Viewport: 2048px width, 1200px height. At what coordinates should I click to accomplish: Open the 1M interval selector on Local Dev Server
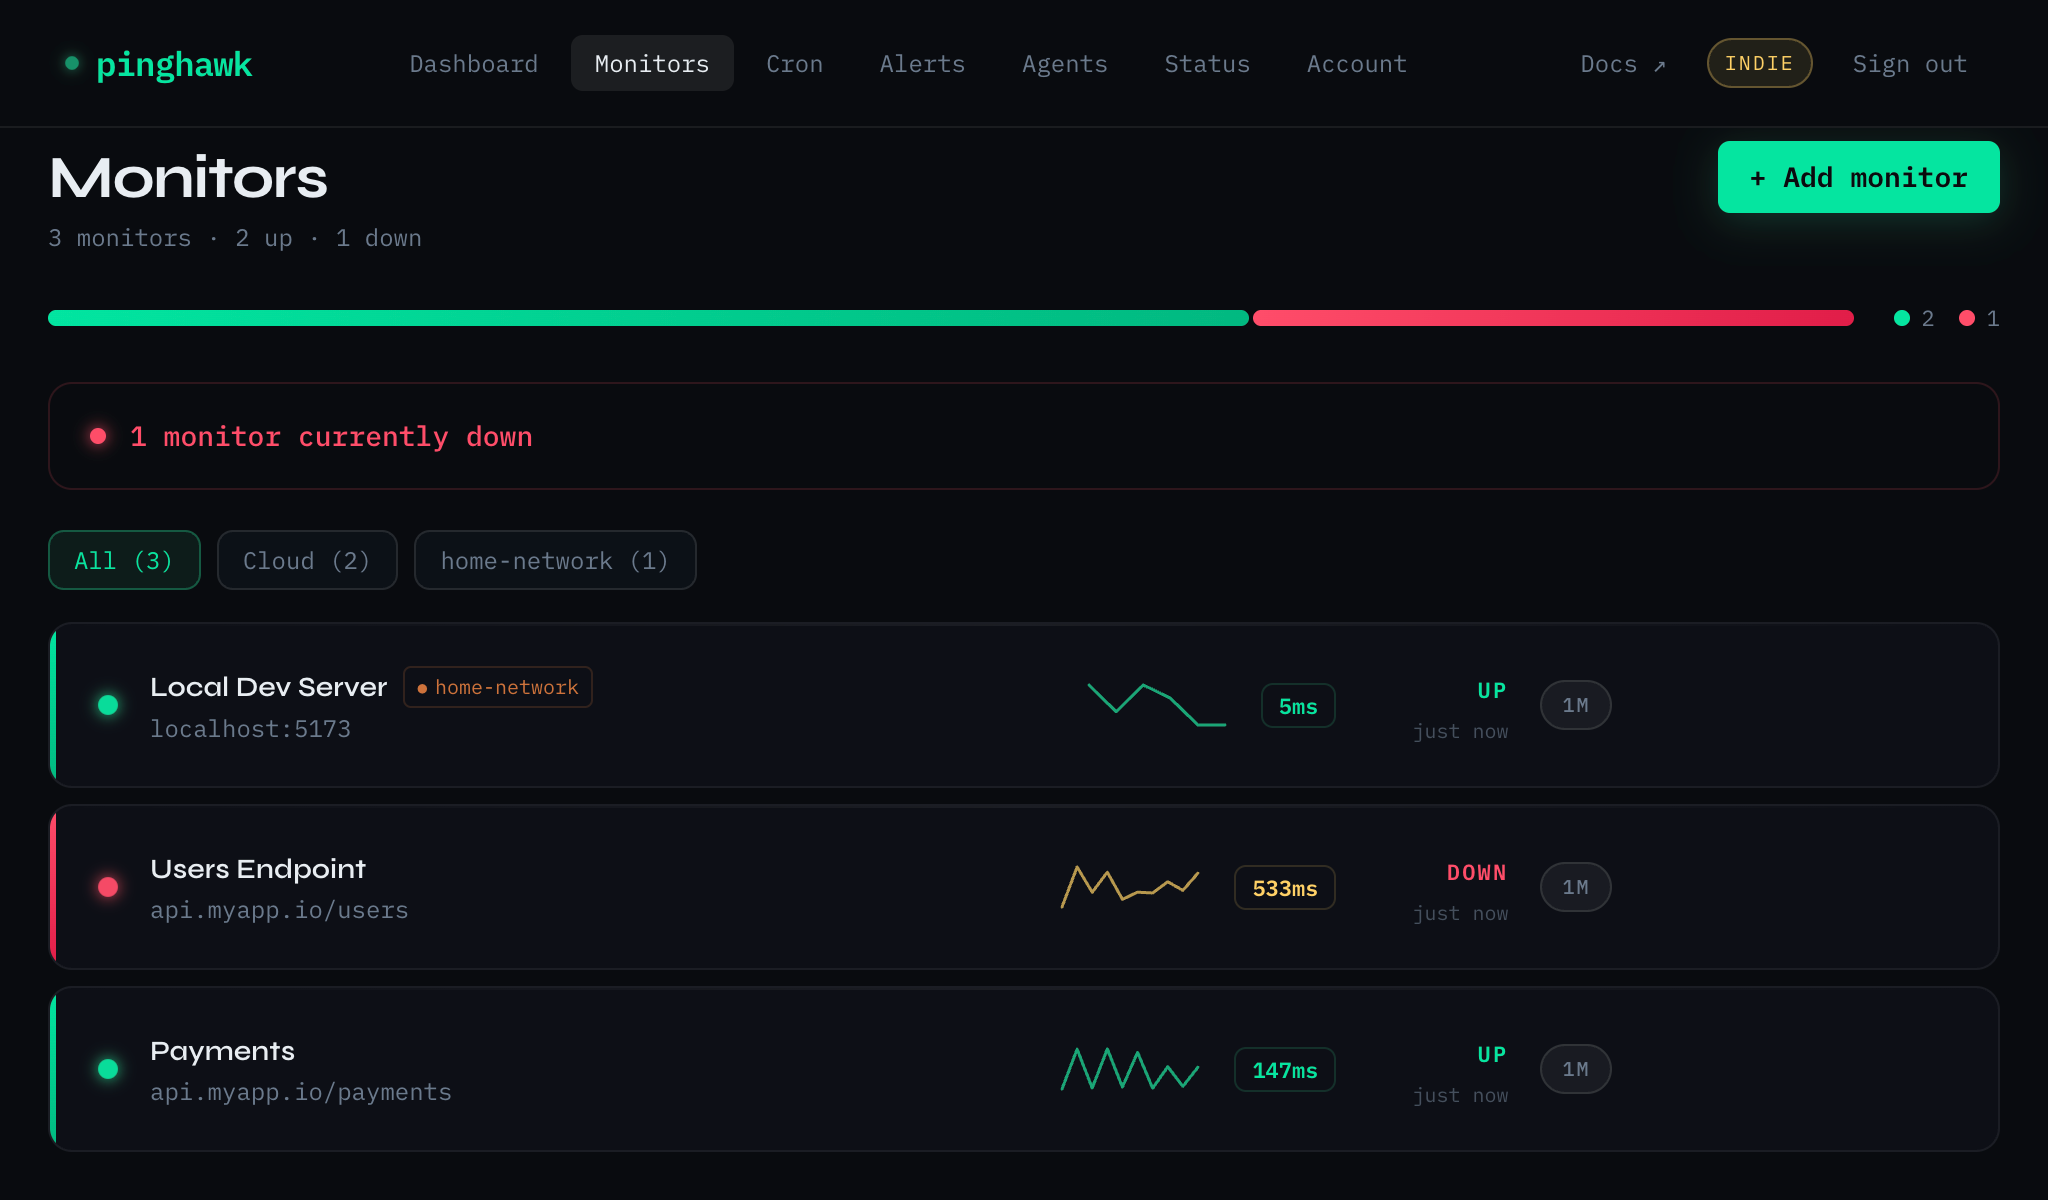(x=1575, y=705)
